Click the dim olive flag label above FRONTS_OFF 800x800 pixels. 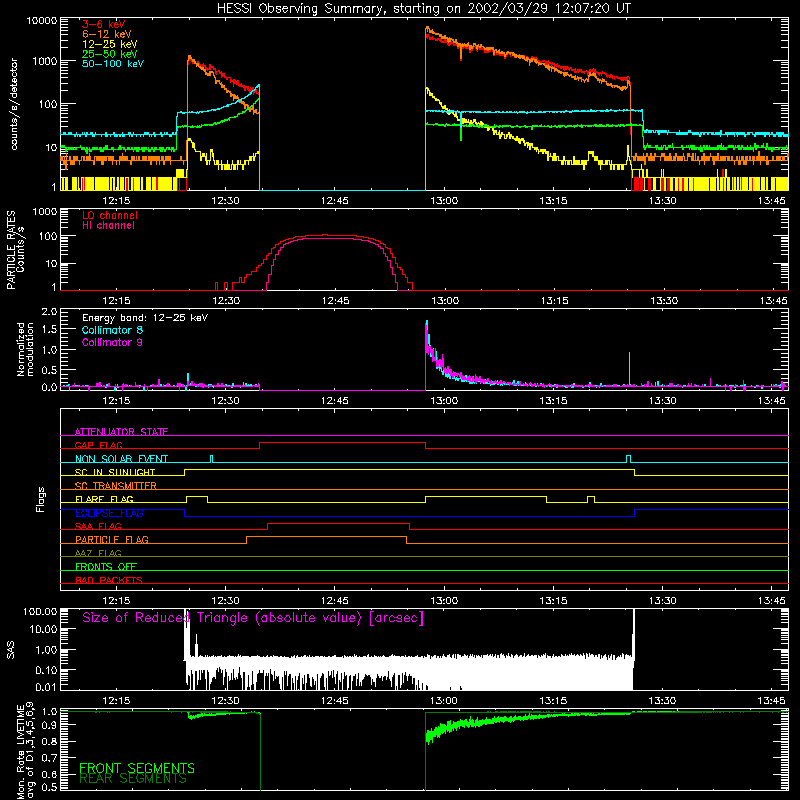point(98,553)
